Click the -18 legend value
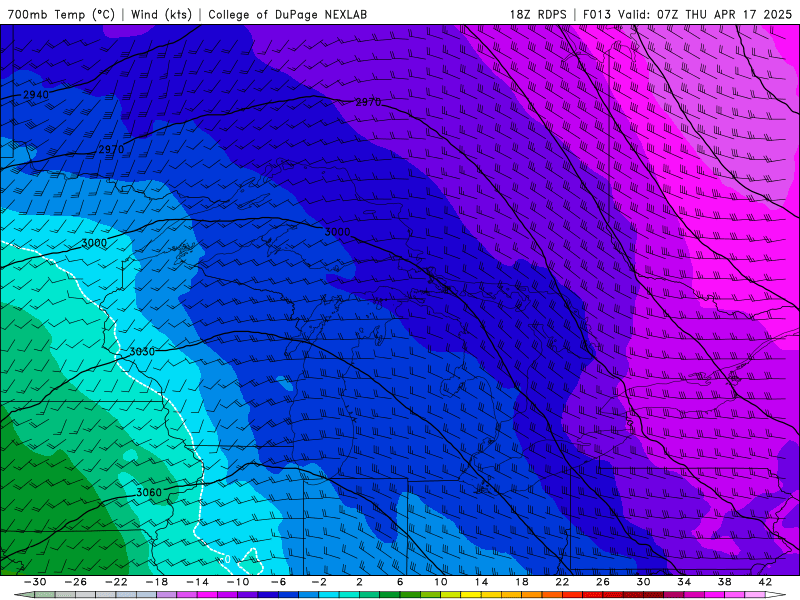The height and width of the screenshot is (600, 800). coord(157,582)
